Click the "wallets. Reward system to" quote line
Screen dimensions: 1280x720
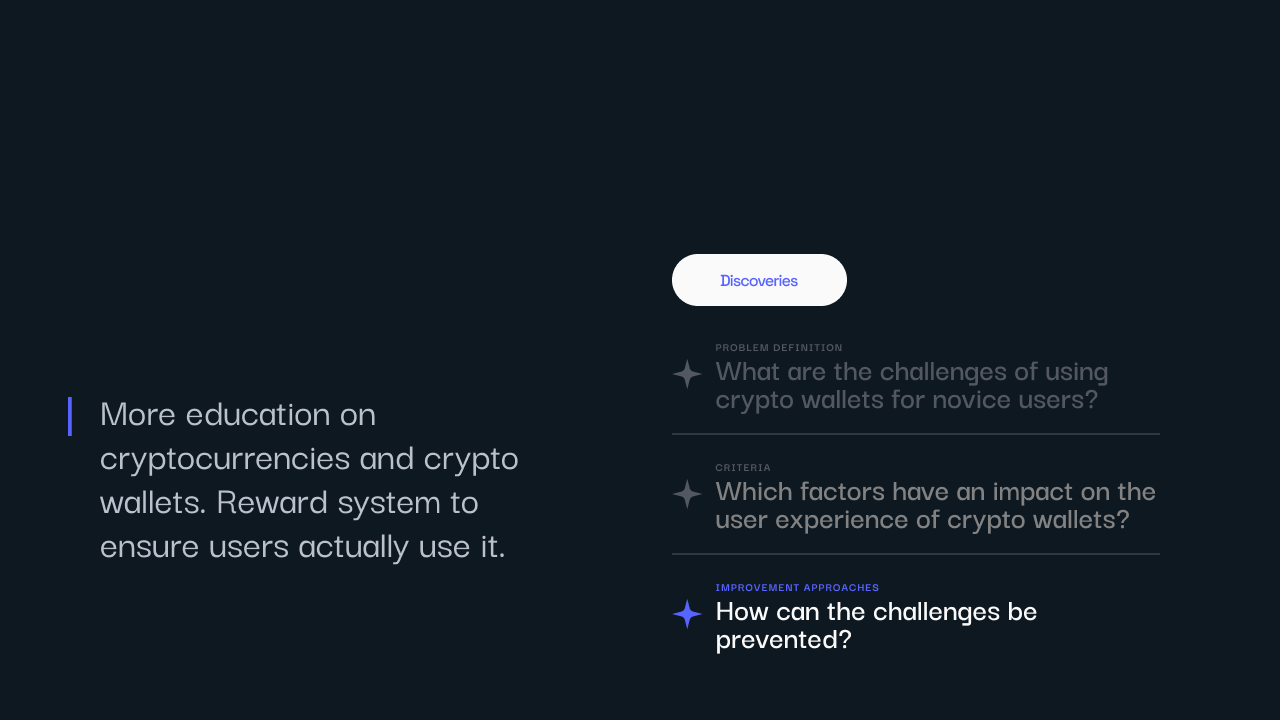click(289, 501)
